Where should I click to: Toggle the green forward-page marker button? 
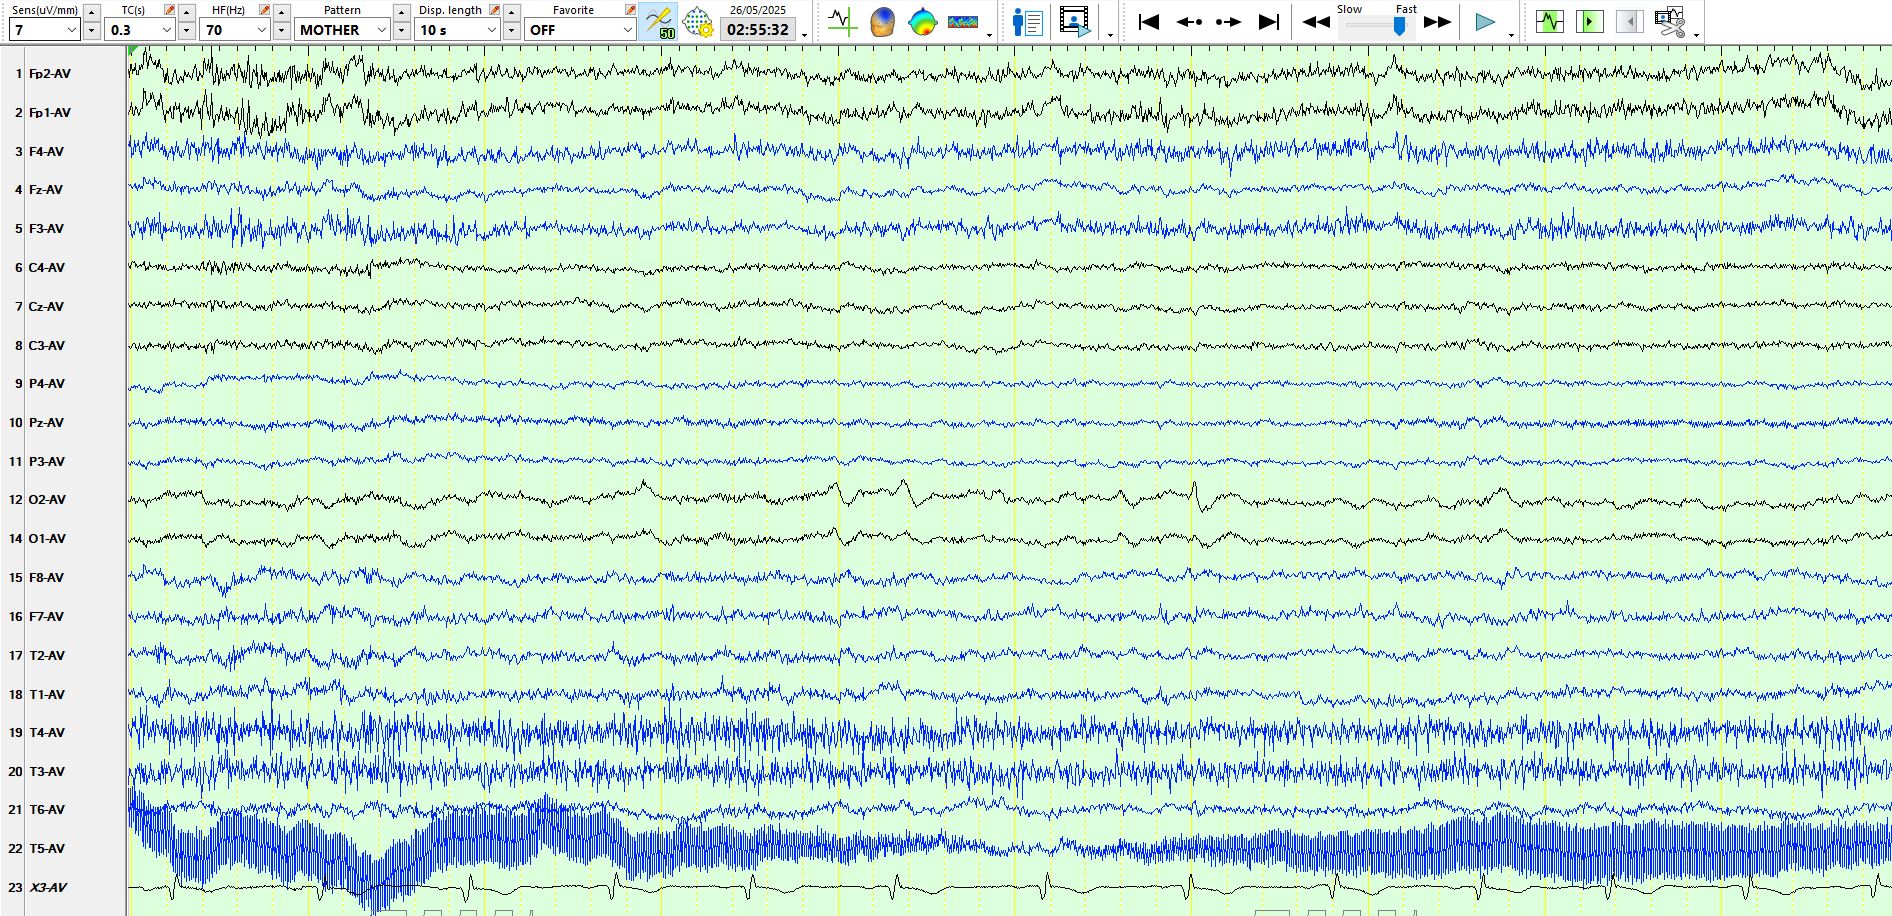pyautogui.click(x=1589, y=21)
